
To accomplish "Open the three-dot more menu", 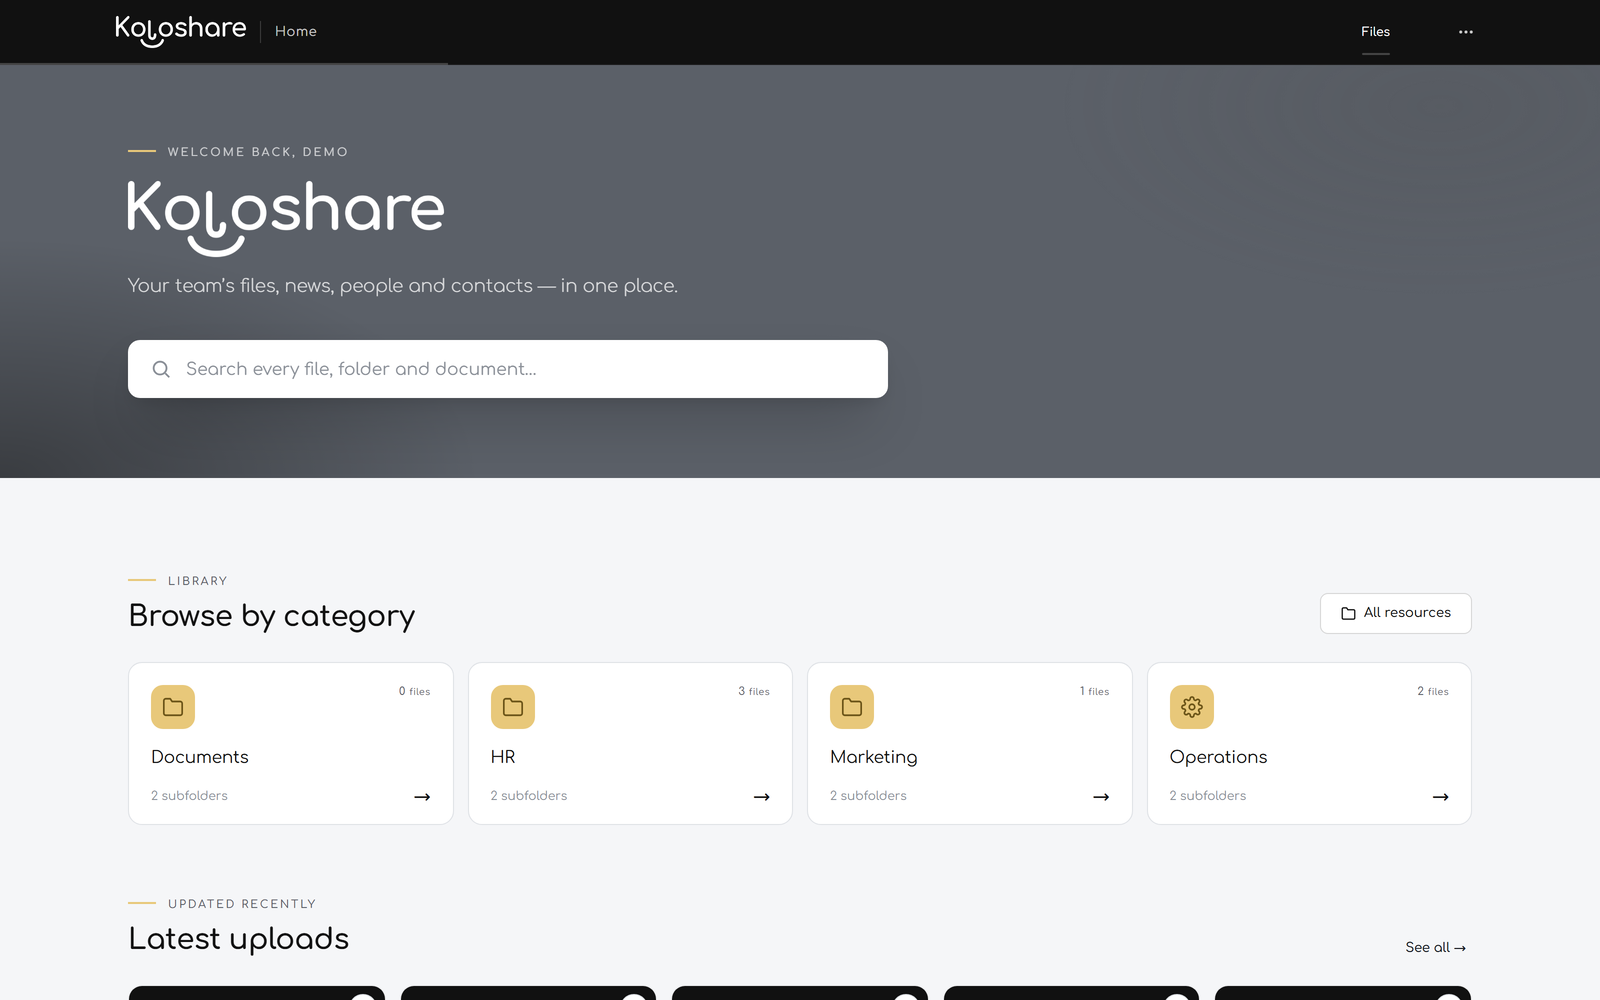I will point(1466,32).
